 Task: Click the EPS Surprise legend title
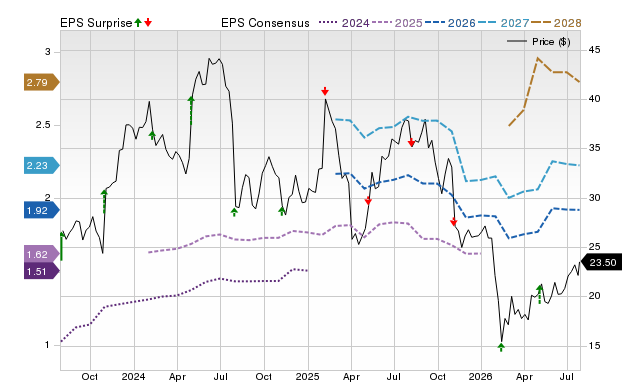[x=96, y=23]
